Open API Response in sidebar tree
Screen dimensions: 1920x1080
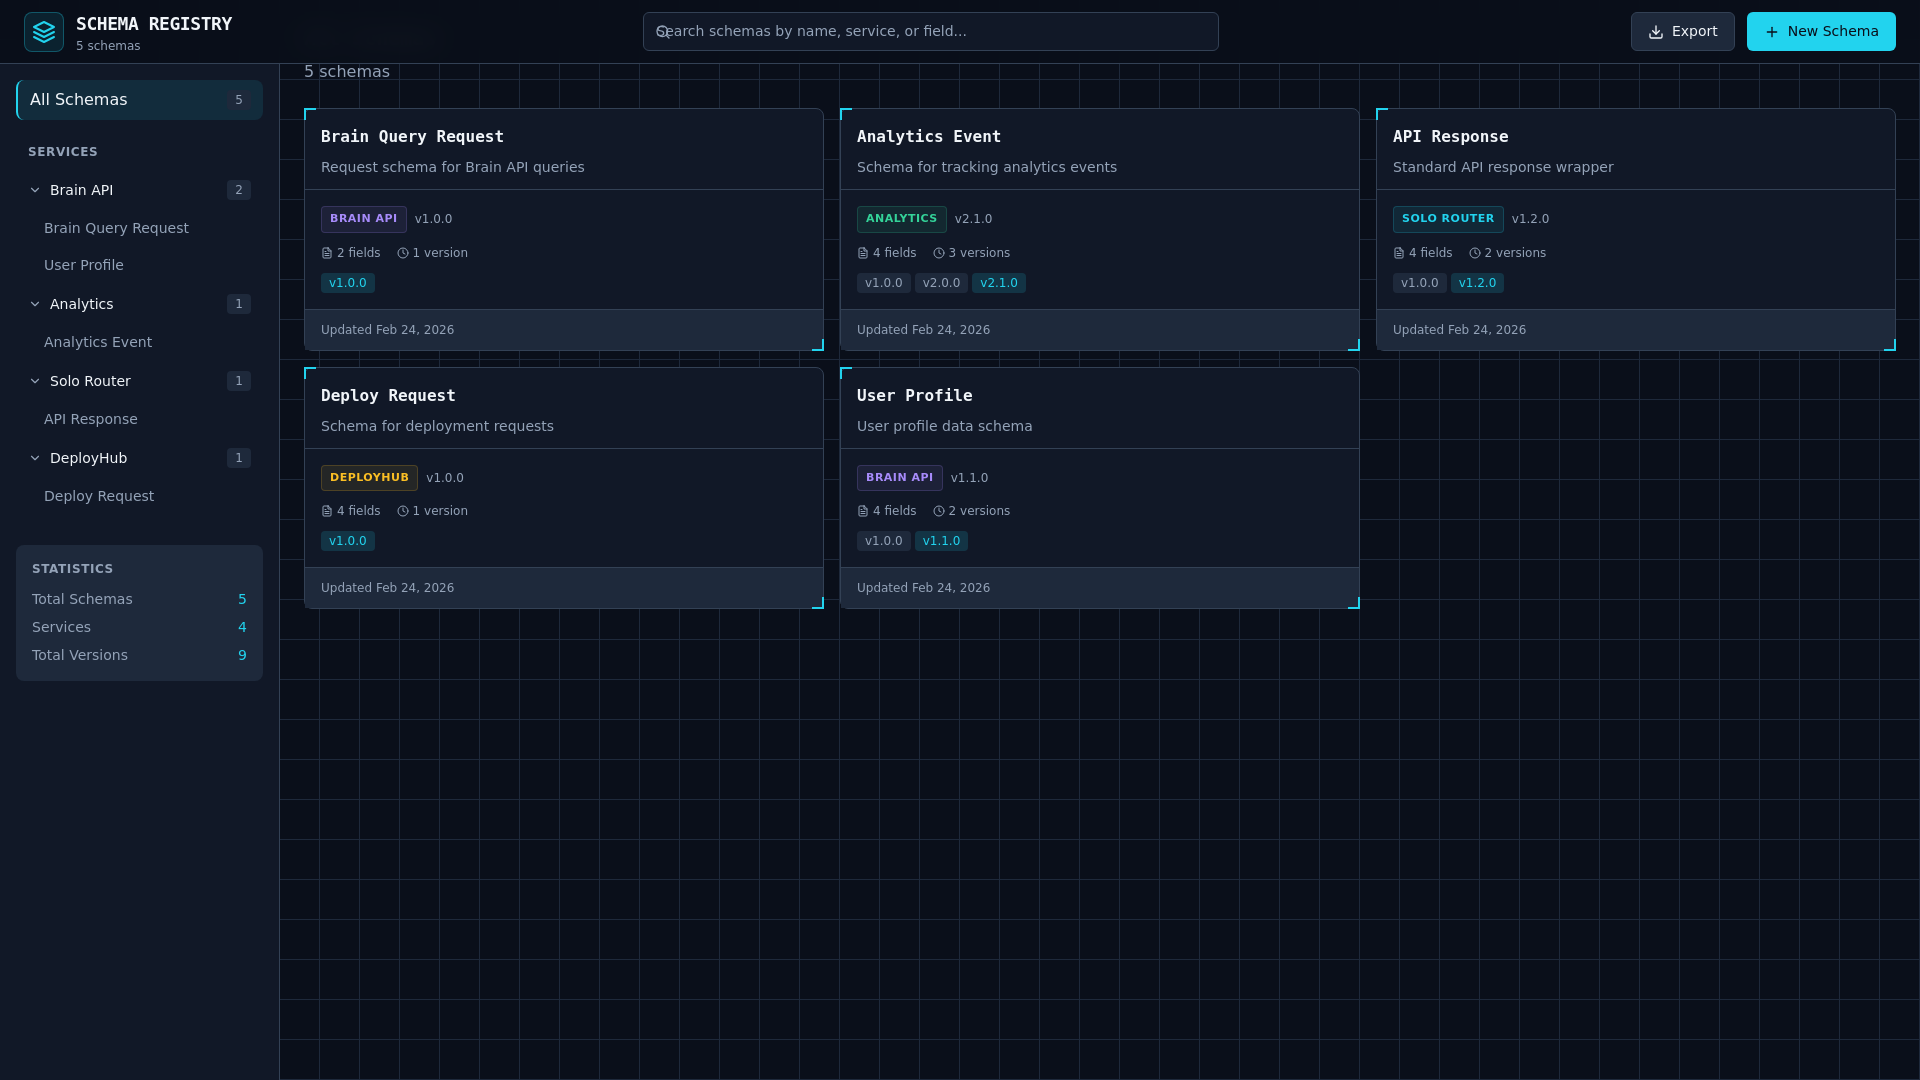[91, 419]
